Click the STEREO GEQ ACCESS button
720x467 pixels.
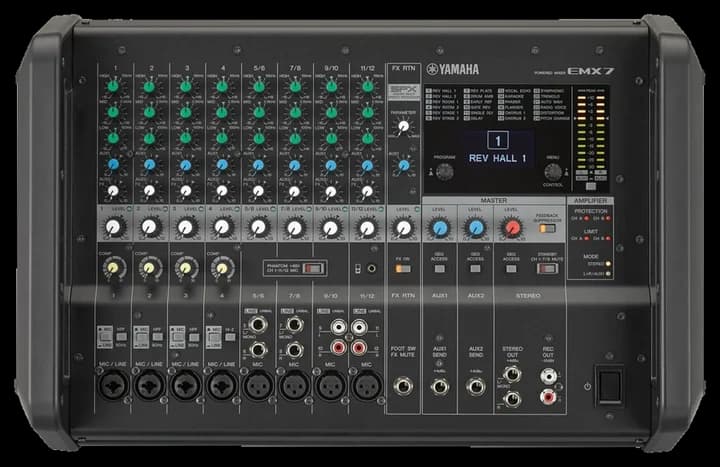(511, 269)
